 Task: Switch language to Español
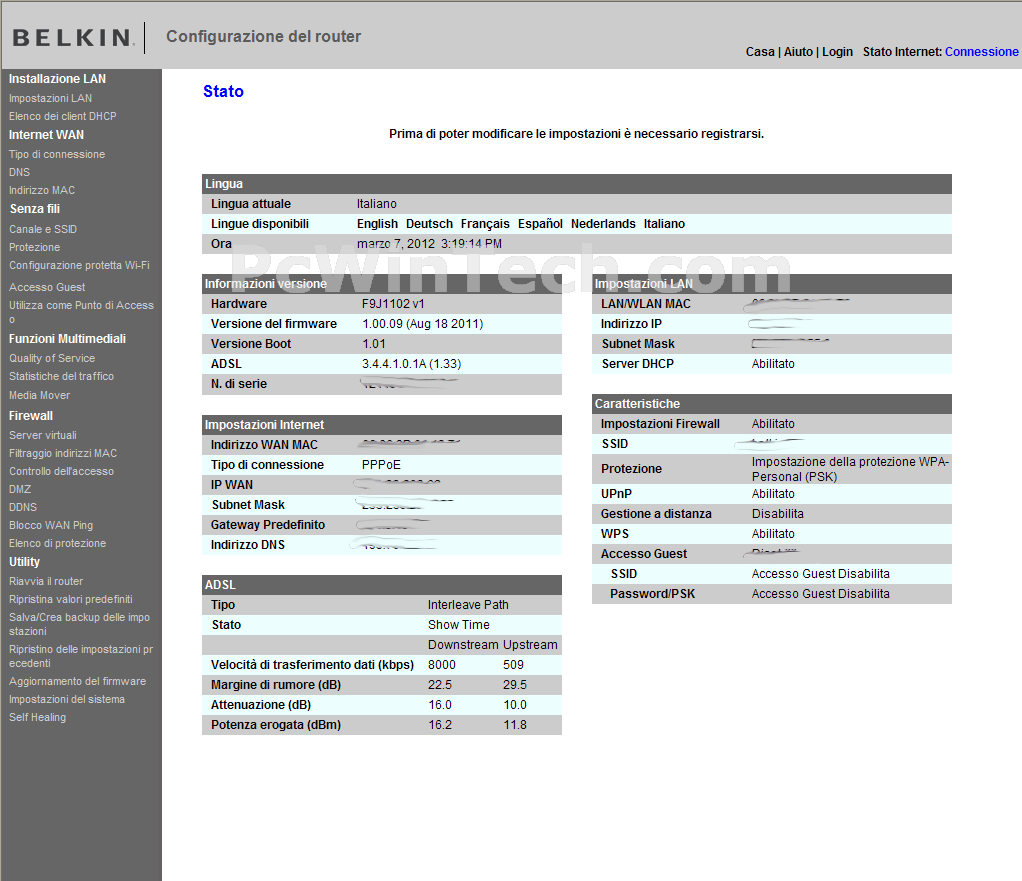(x=540, y=224)
